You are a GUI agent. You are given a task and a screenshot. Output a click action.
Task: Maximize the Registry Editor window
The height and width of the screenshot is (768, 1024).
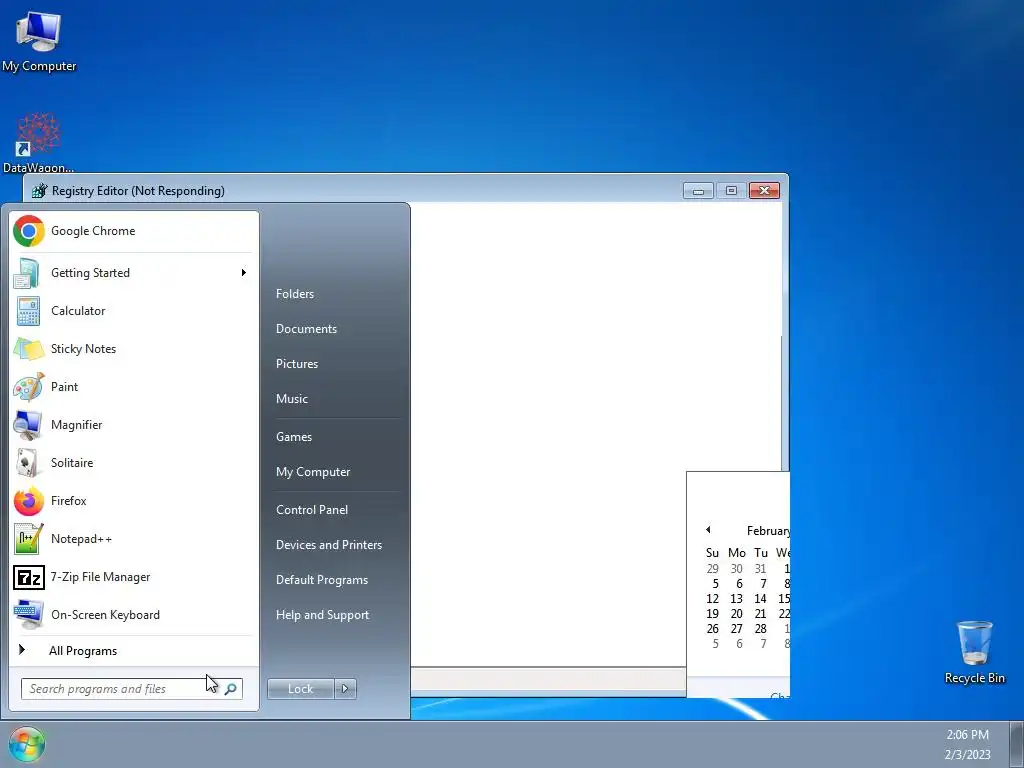click(x=731, y=191)
